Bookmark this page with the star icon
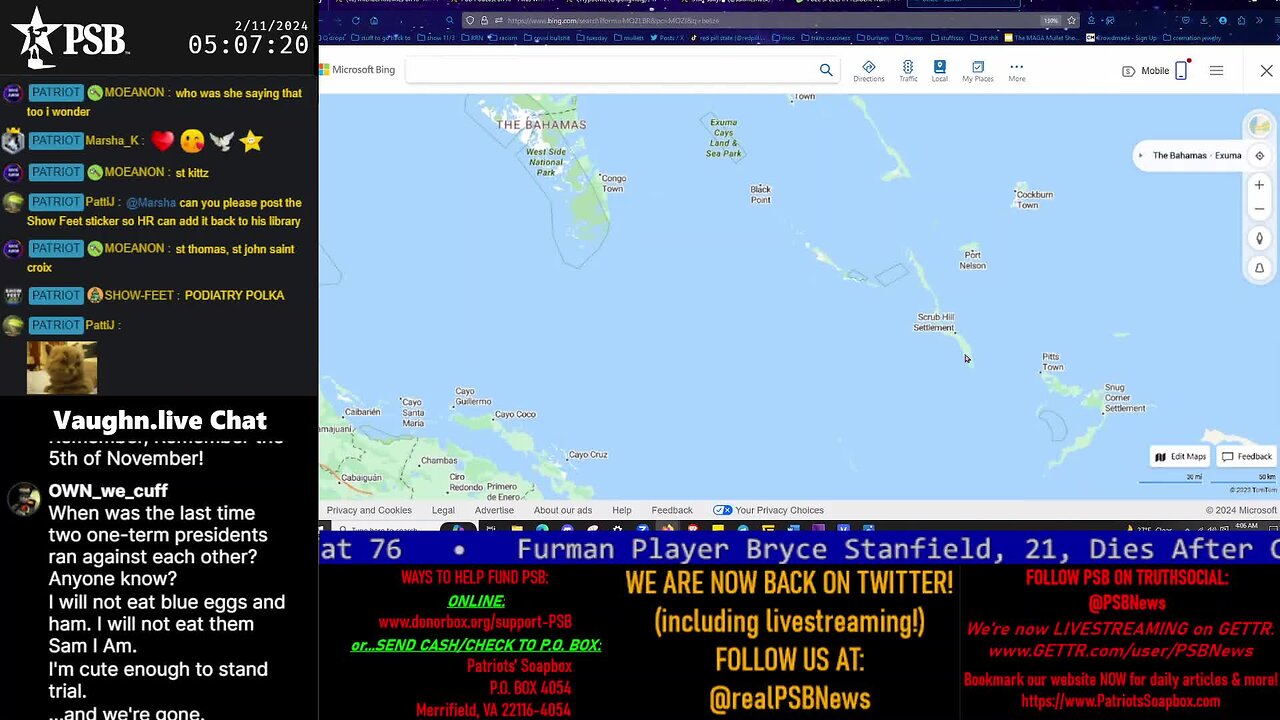The height and width of the screenshot is (720, 1280). [1071, 20]
